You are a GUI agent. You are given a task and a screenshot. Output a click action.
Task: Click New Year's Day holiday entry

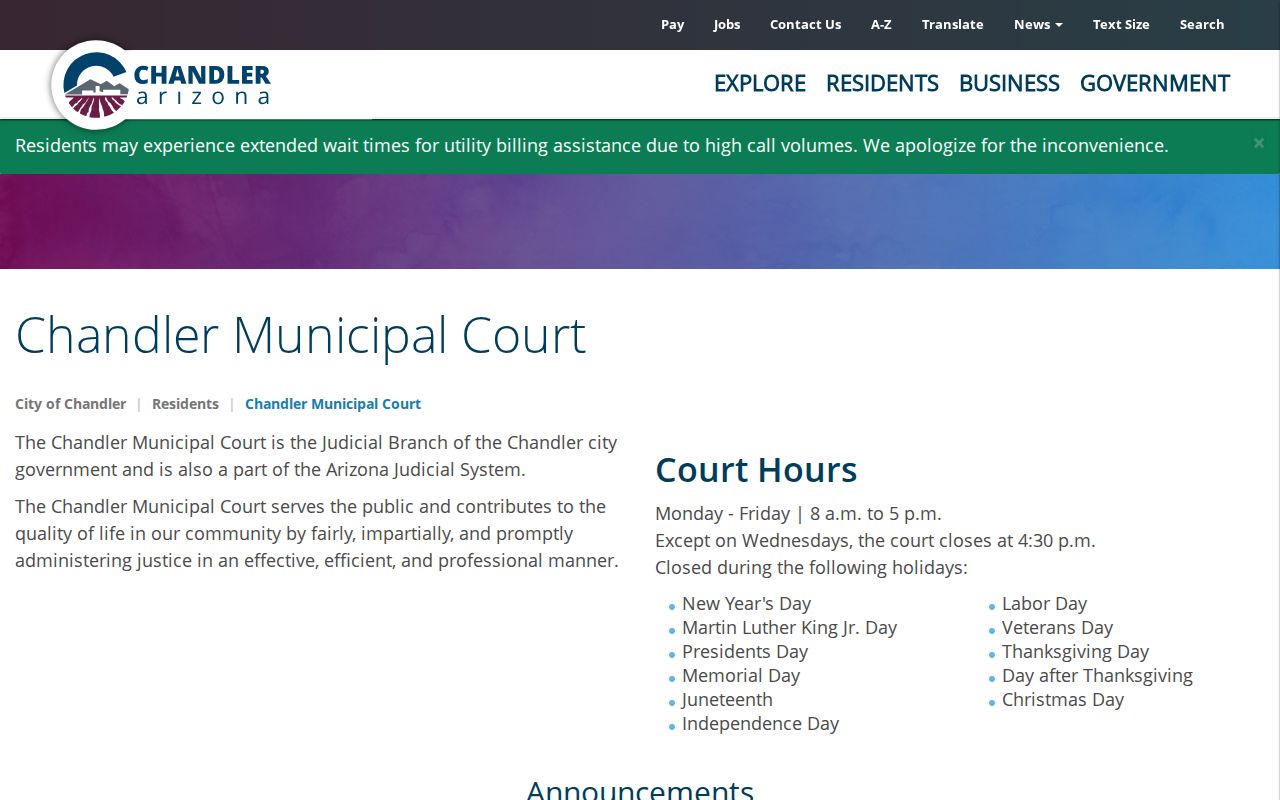746,604
